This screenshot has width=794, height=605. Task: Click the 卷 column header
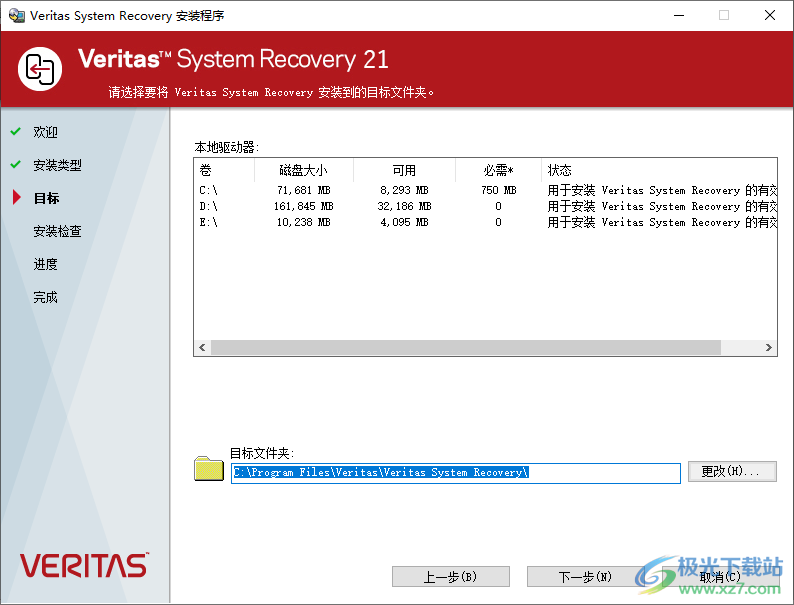(x=224, y=170)
